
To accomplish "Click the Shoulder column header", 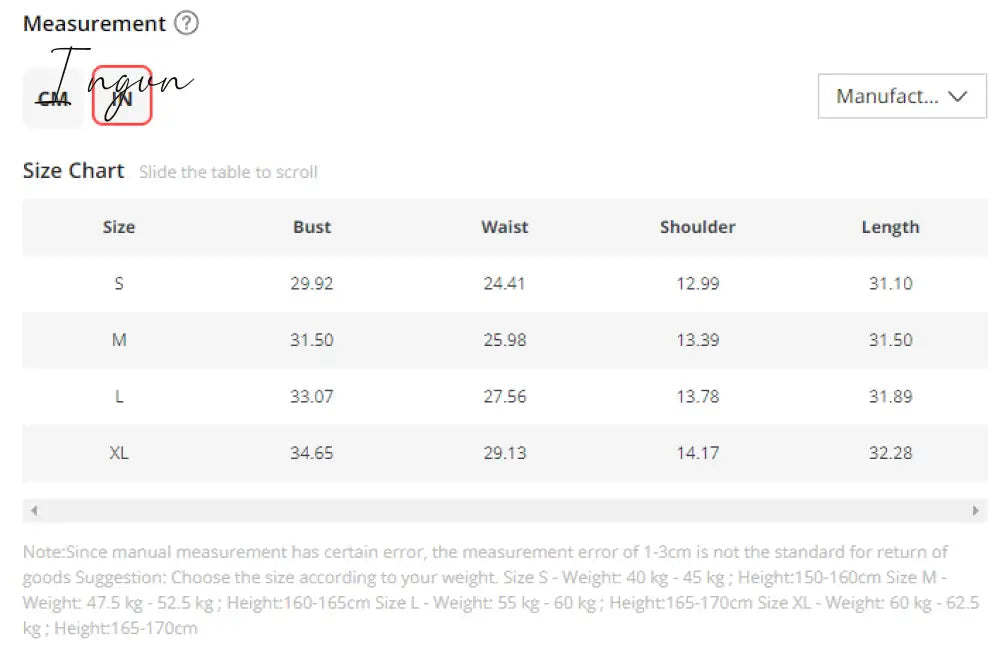I will click(x=698, y=227).
